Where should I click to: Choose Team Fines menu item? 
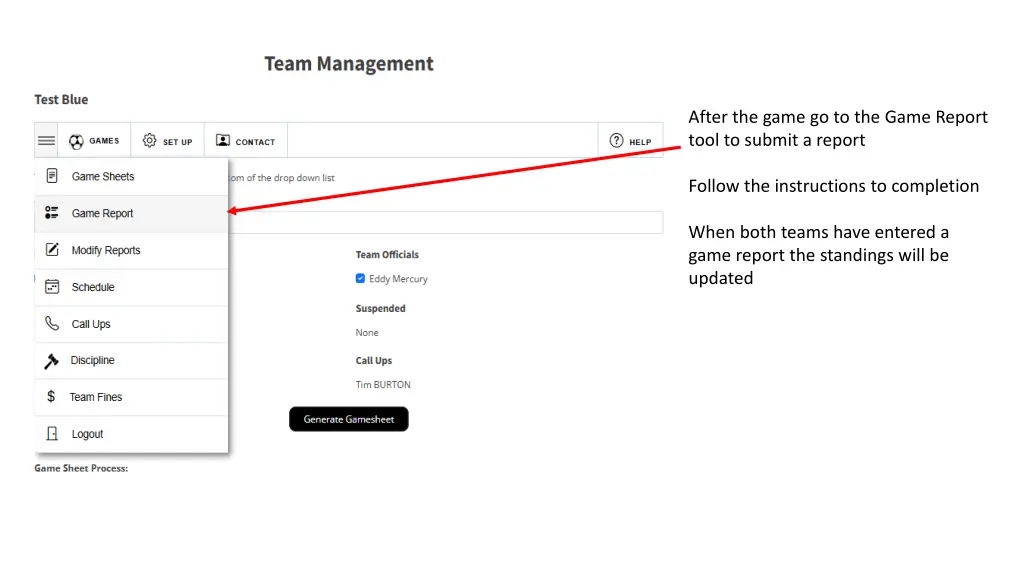(131, 397)
